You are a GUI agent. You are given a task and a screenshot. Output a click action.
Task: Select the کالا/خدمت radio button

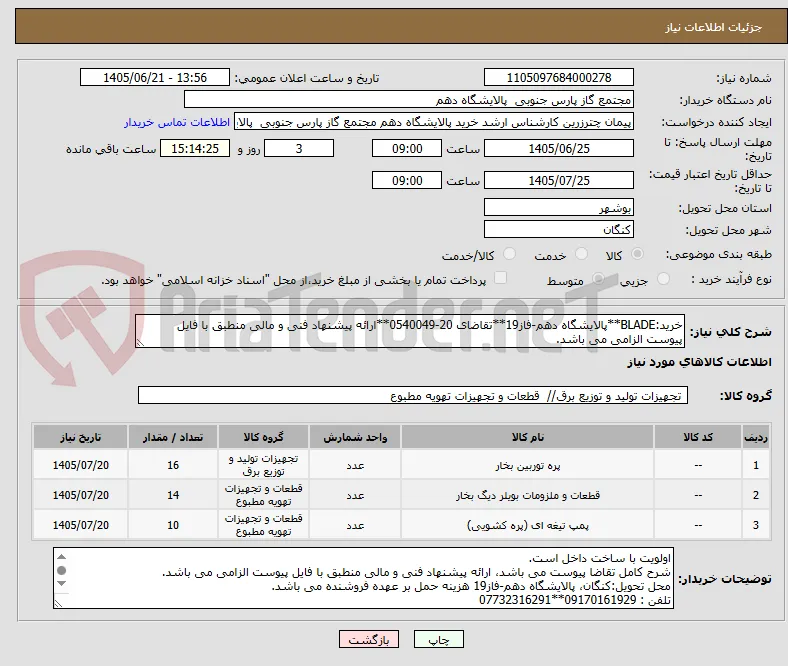click(509, 254)
